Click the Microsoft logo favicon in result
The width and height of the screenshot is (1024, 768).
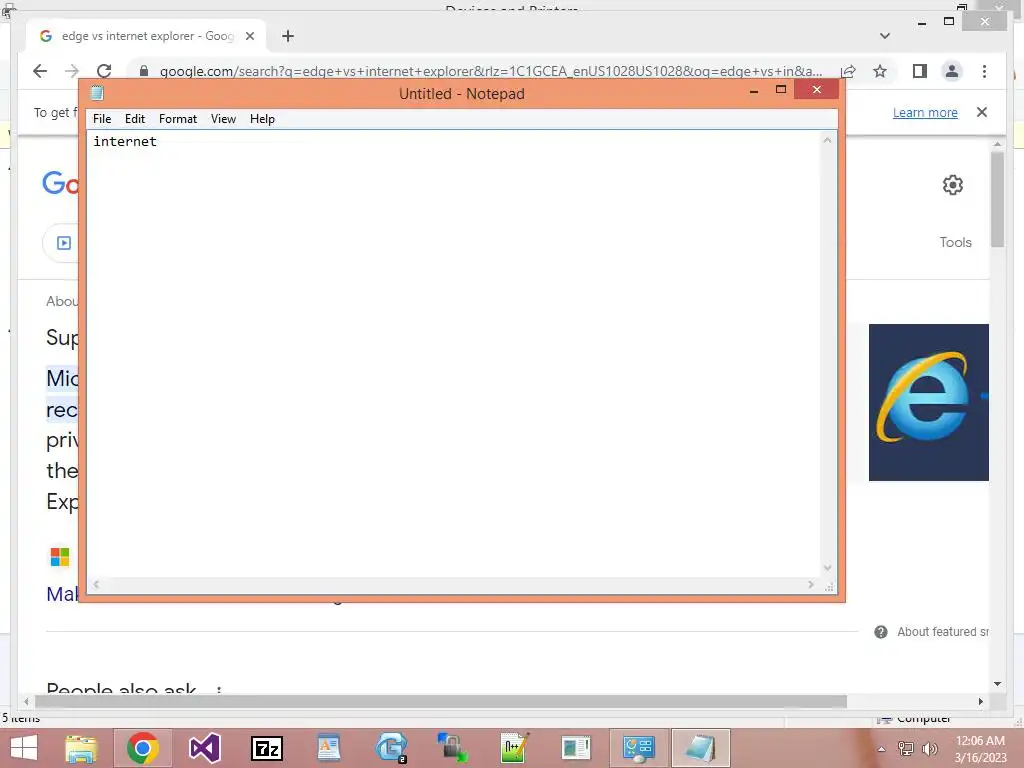tap(60, 557)
